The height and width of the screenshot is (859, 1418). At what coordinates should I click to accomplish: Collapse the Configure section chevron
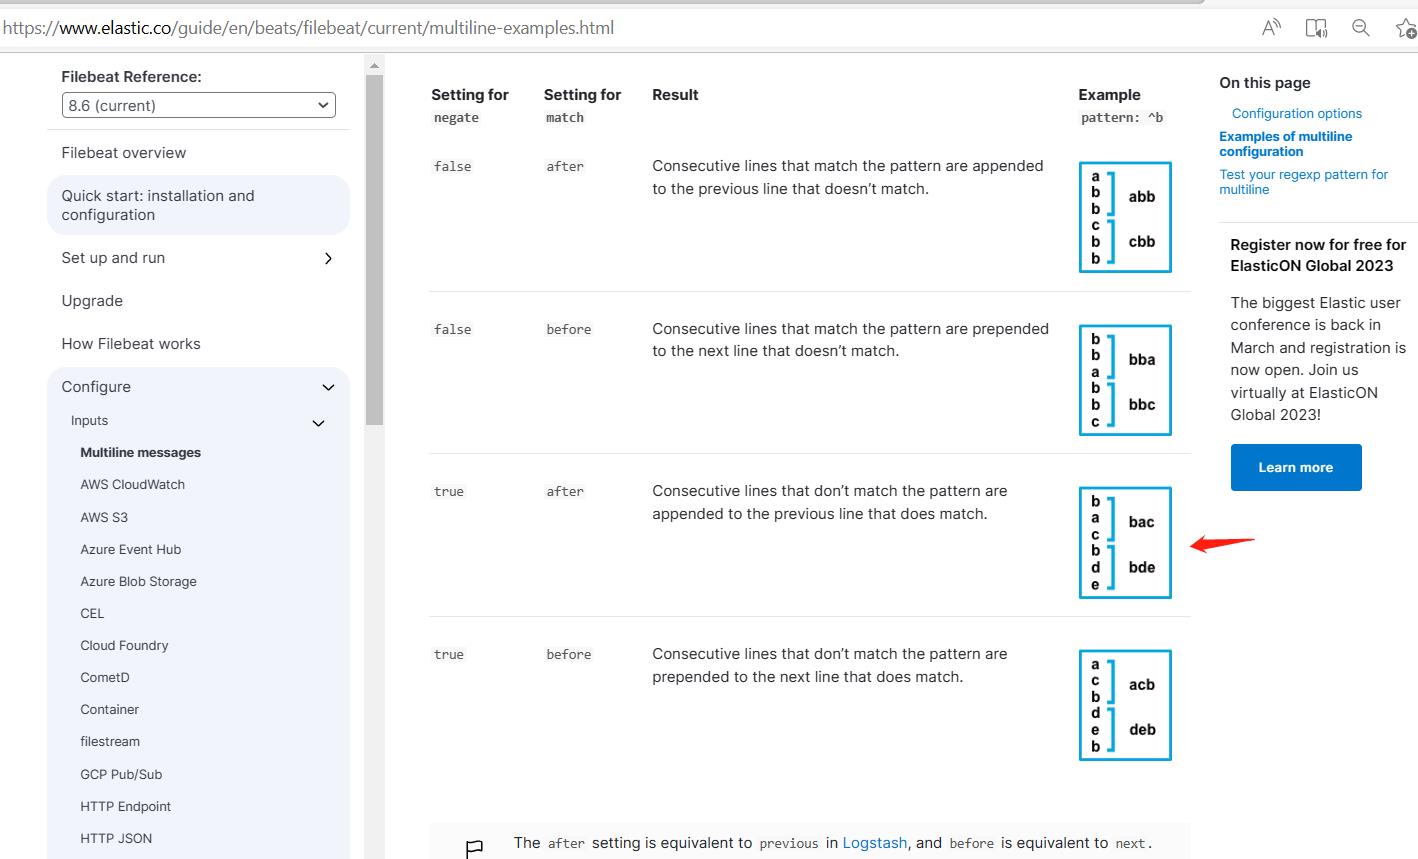point(328,387)
